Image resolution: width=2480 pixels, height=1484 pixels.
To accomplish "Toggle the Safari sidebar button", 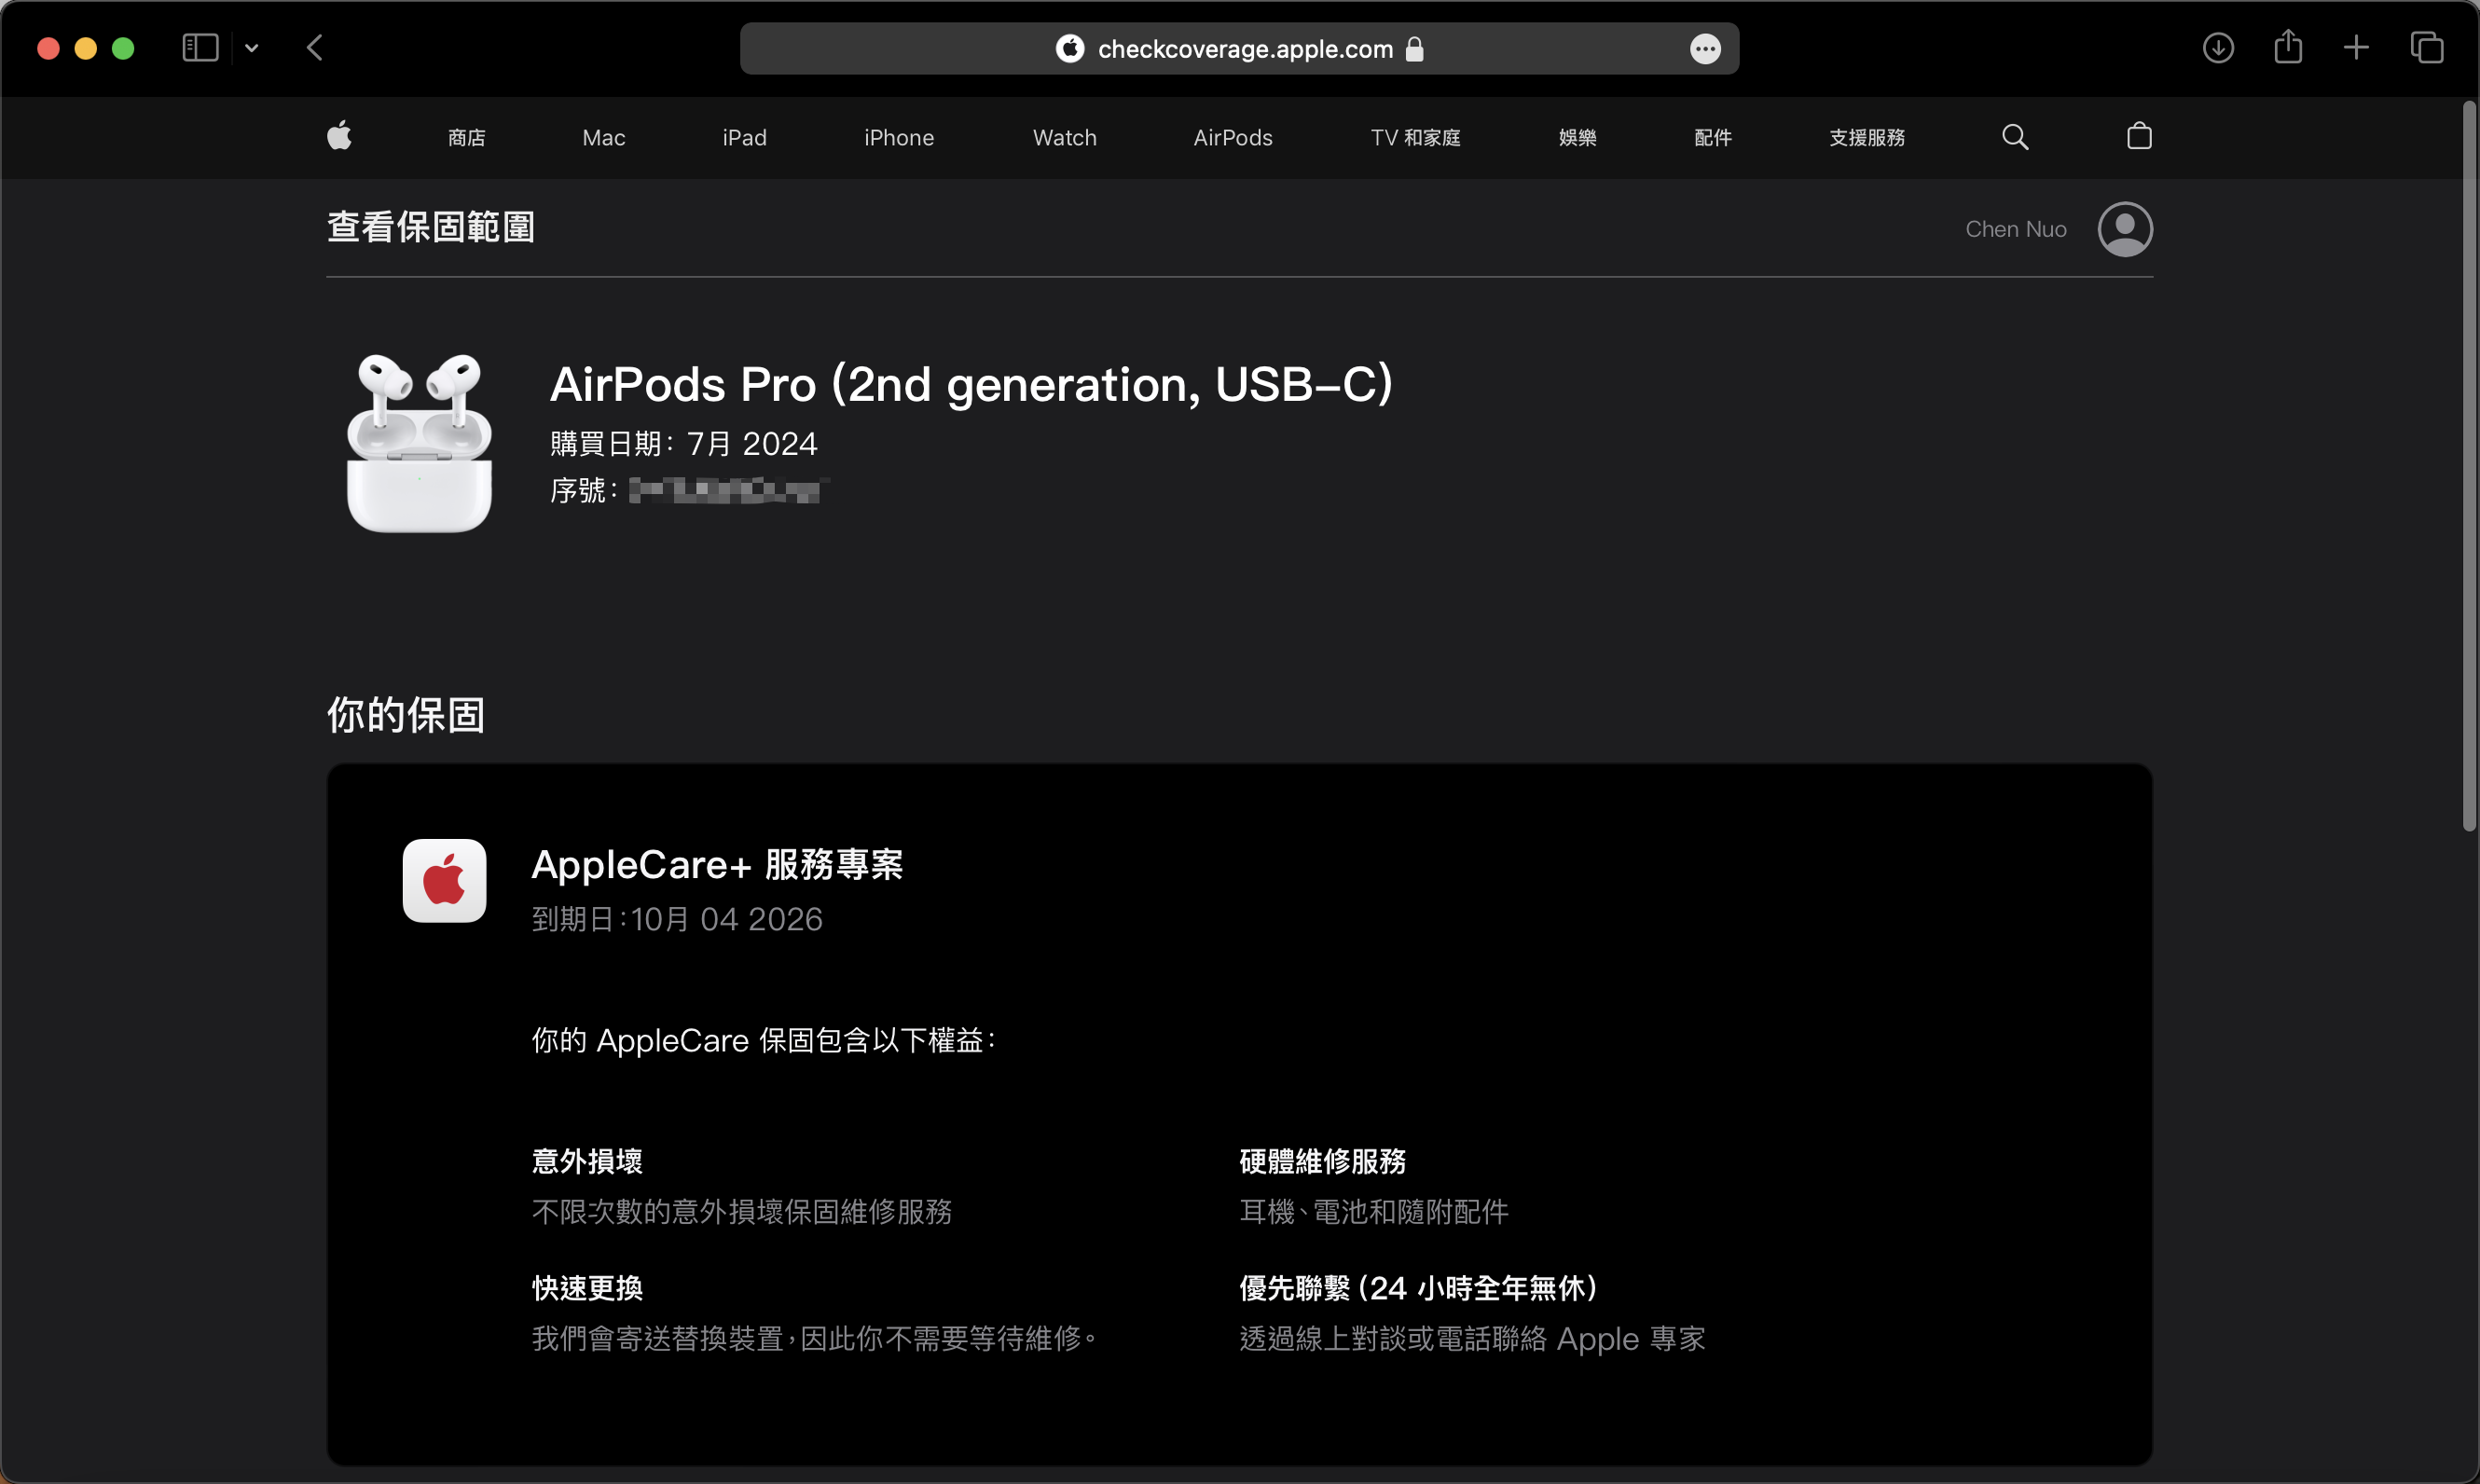I will tap(200, 48).
